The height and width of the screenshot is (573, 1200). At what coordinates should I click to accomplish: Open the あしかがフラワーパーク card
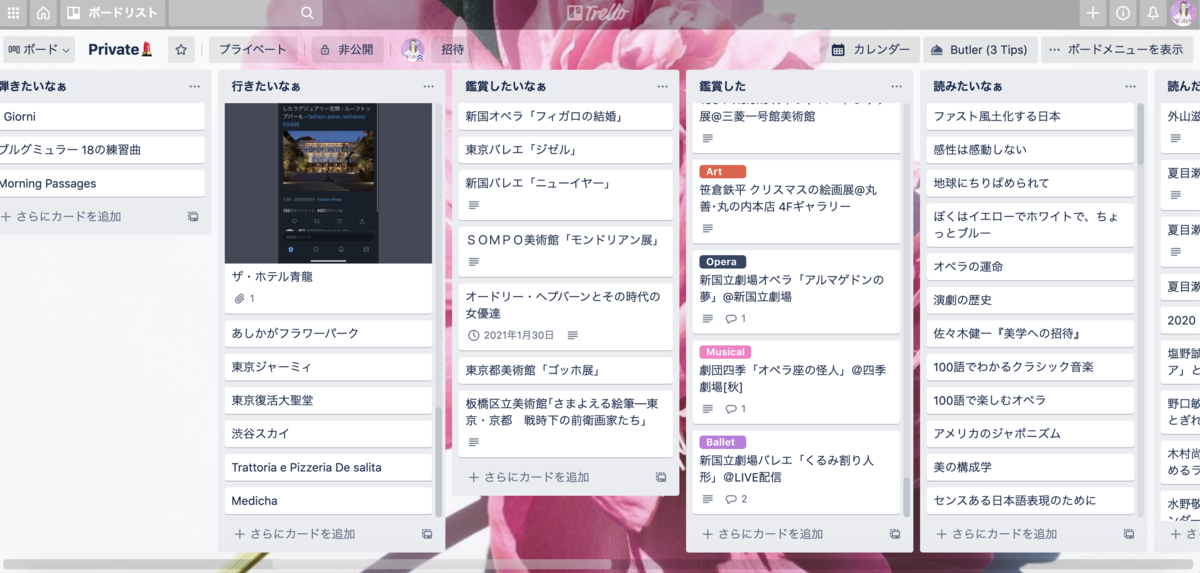(x=328, y=333)
